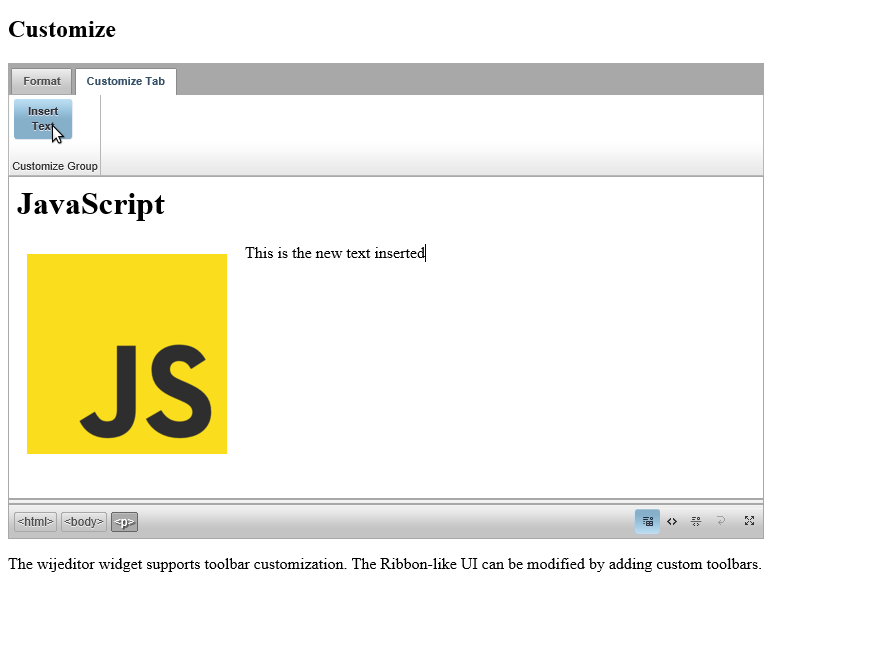The image size is (879, 672).
Task: Select the <body> tag selector
Action: click(83, 521)
